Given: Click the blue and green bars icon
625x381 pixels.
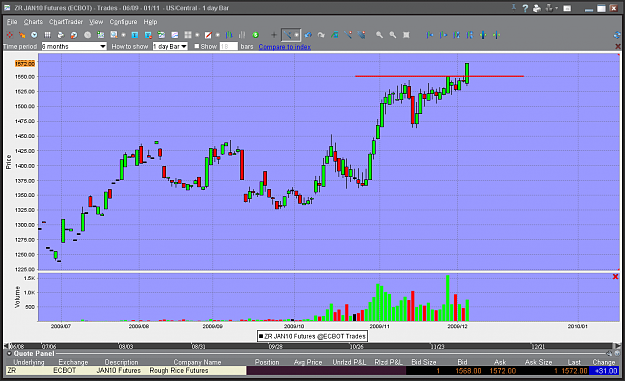Looking at the screenshot, I should [x=229, y=35].
